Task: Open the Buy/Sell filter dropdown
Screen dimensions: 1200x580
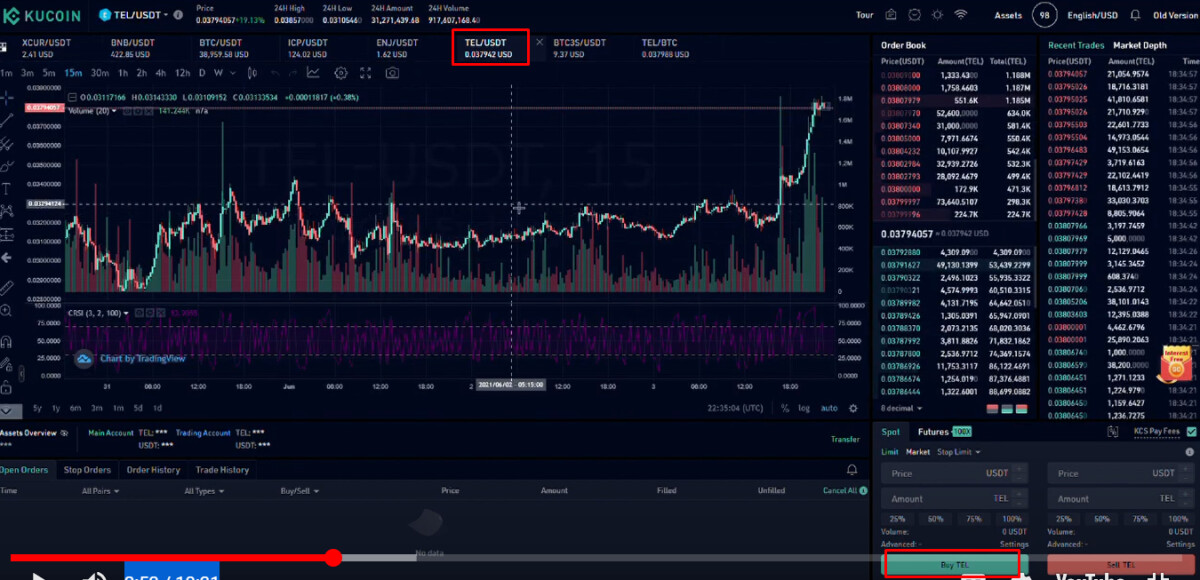Action: (x=302, y=491)
